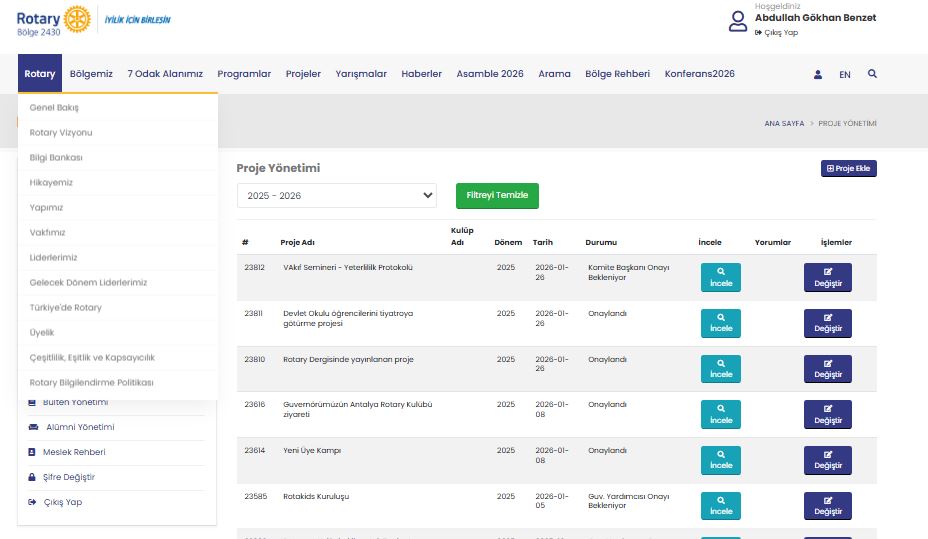
Task: Open the 2025 - 2026 period dropdown
Action: [x=336, y=196]
